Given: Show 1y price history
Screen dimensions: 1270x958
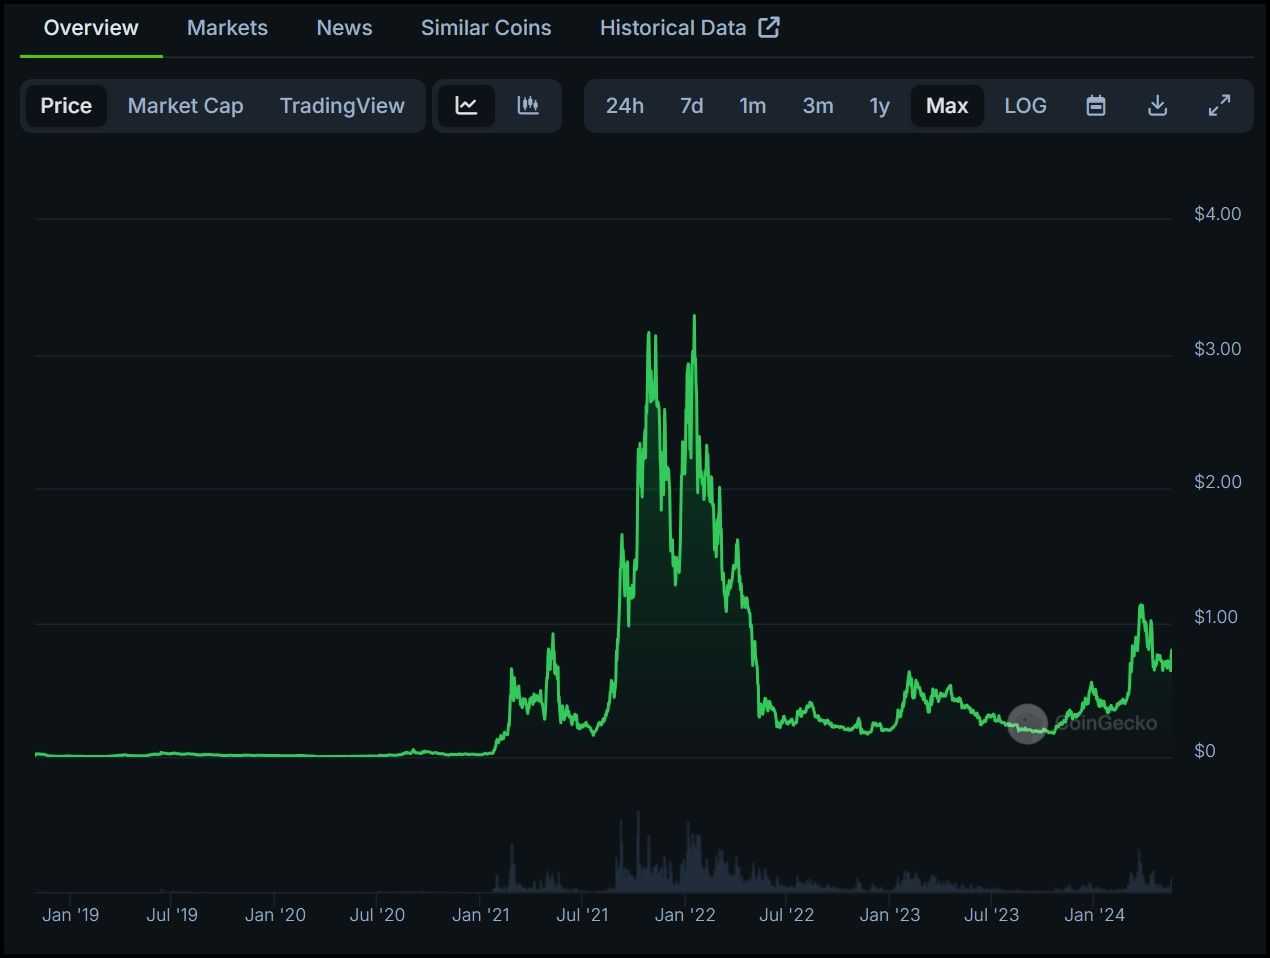Looking at the screenshot, I should [879, 105].
